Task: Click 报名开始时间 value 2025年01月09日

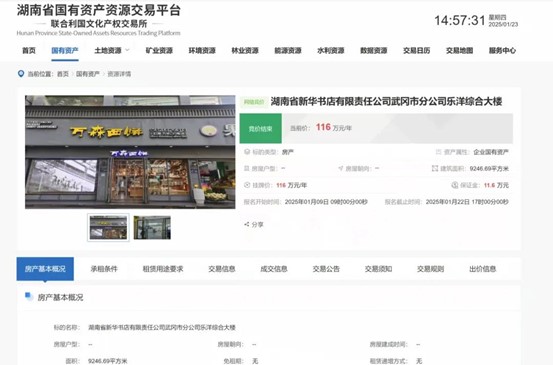Action: pos(326,202)
